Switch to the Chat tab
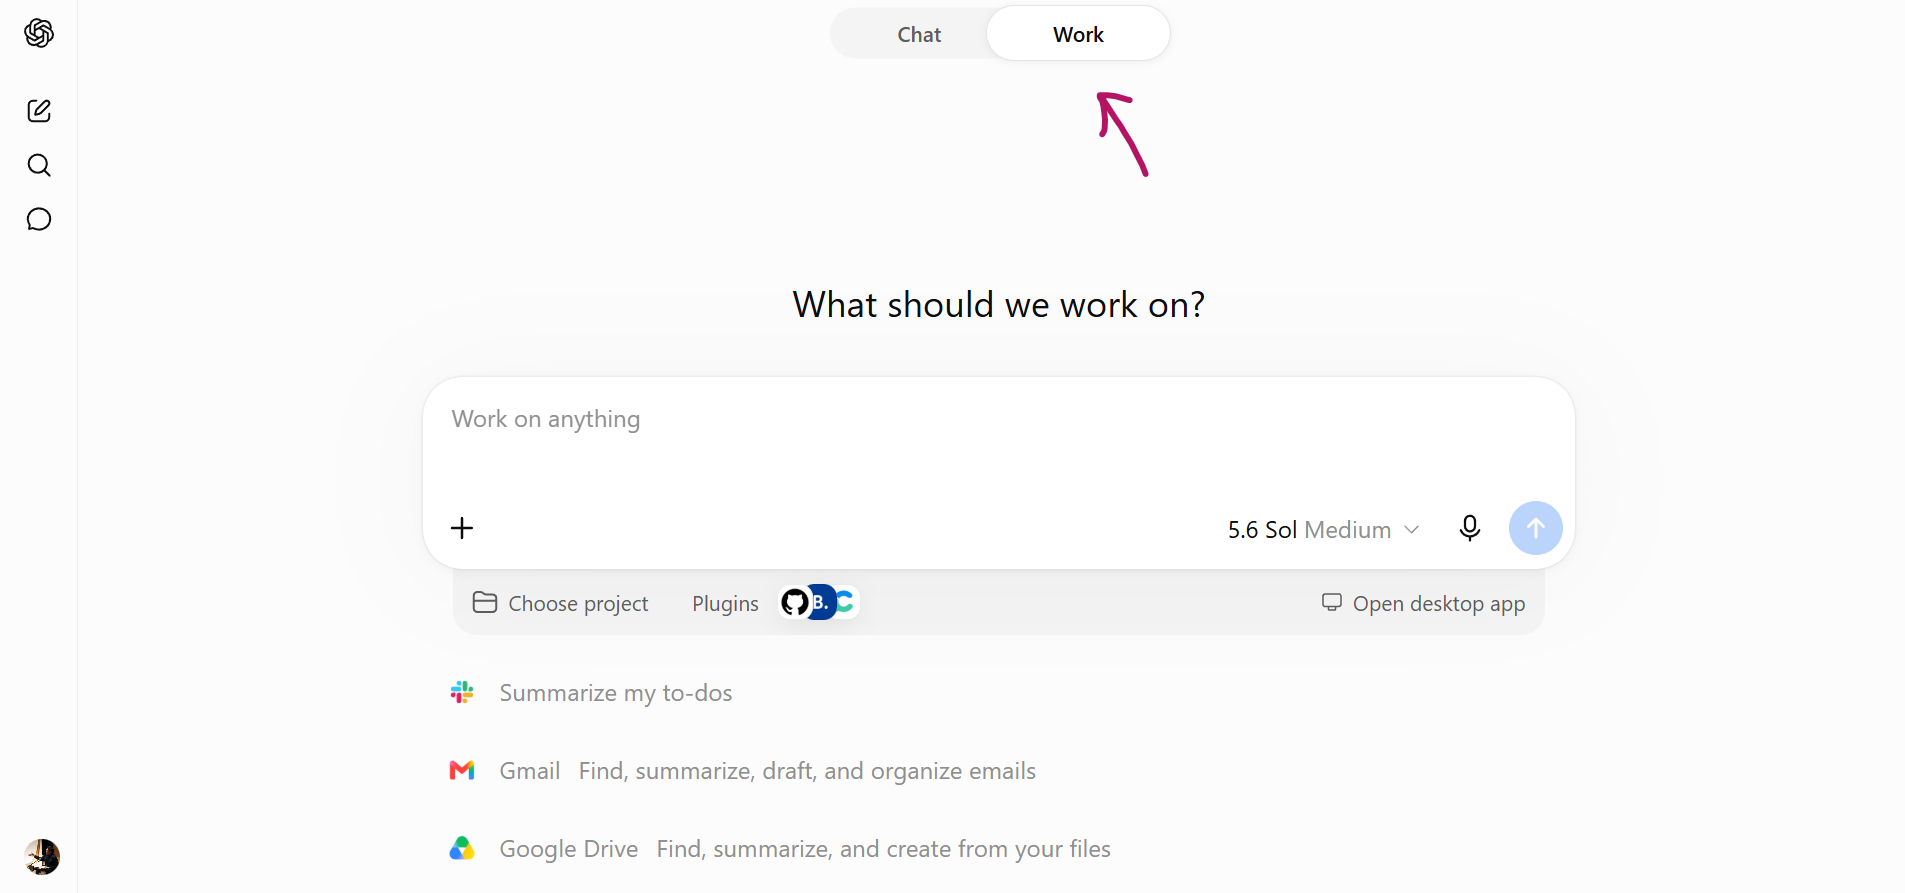This screenshot has height=893, width=1905. [x=919, y=34]
